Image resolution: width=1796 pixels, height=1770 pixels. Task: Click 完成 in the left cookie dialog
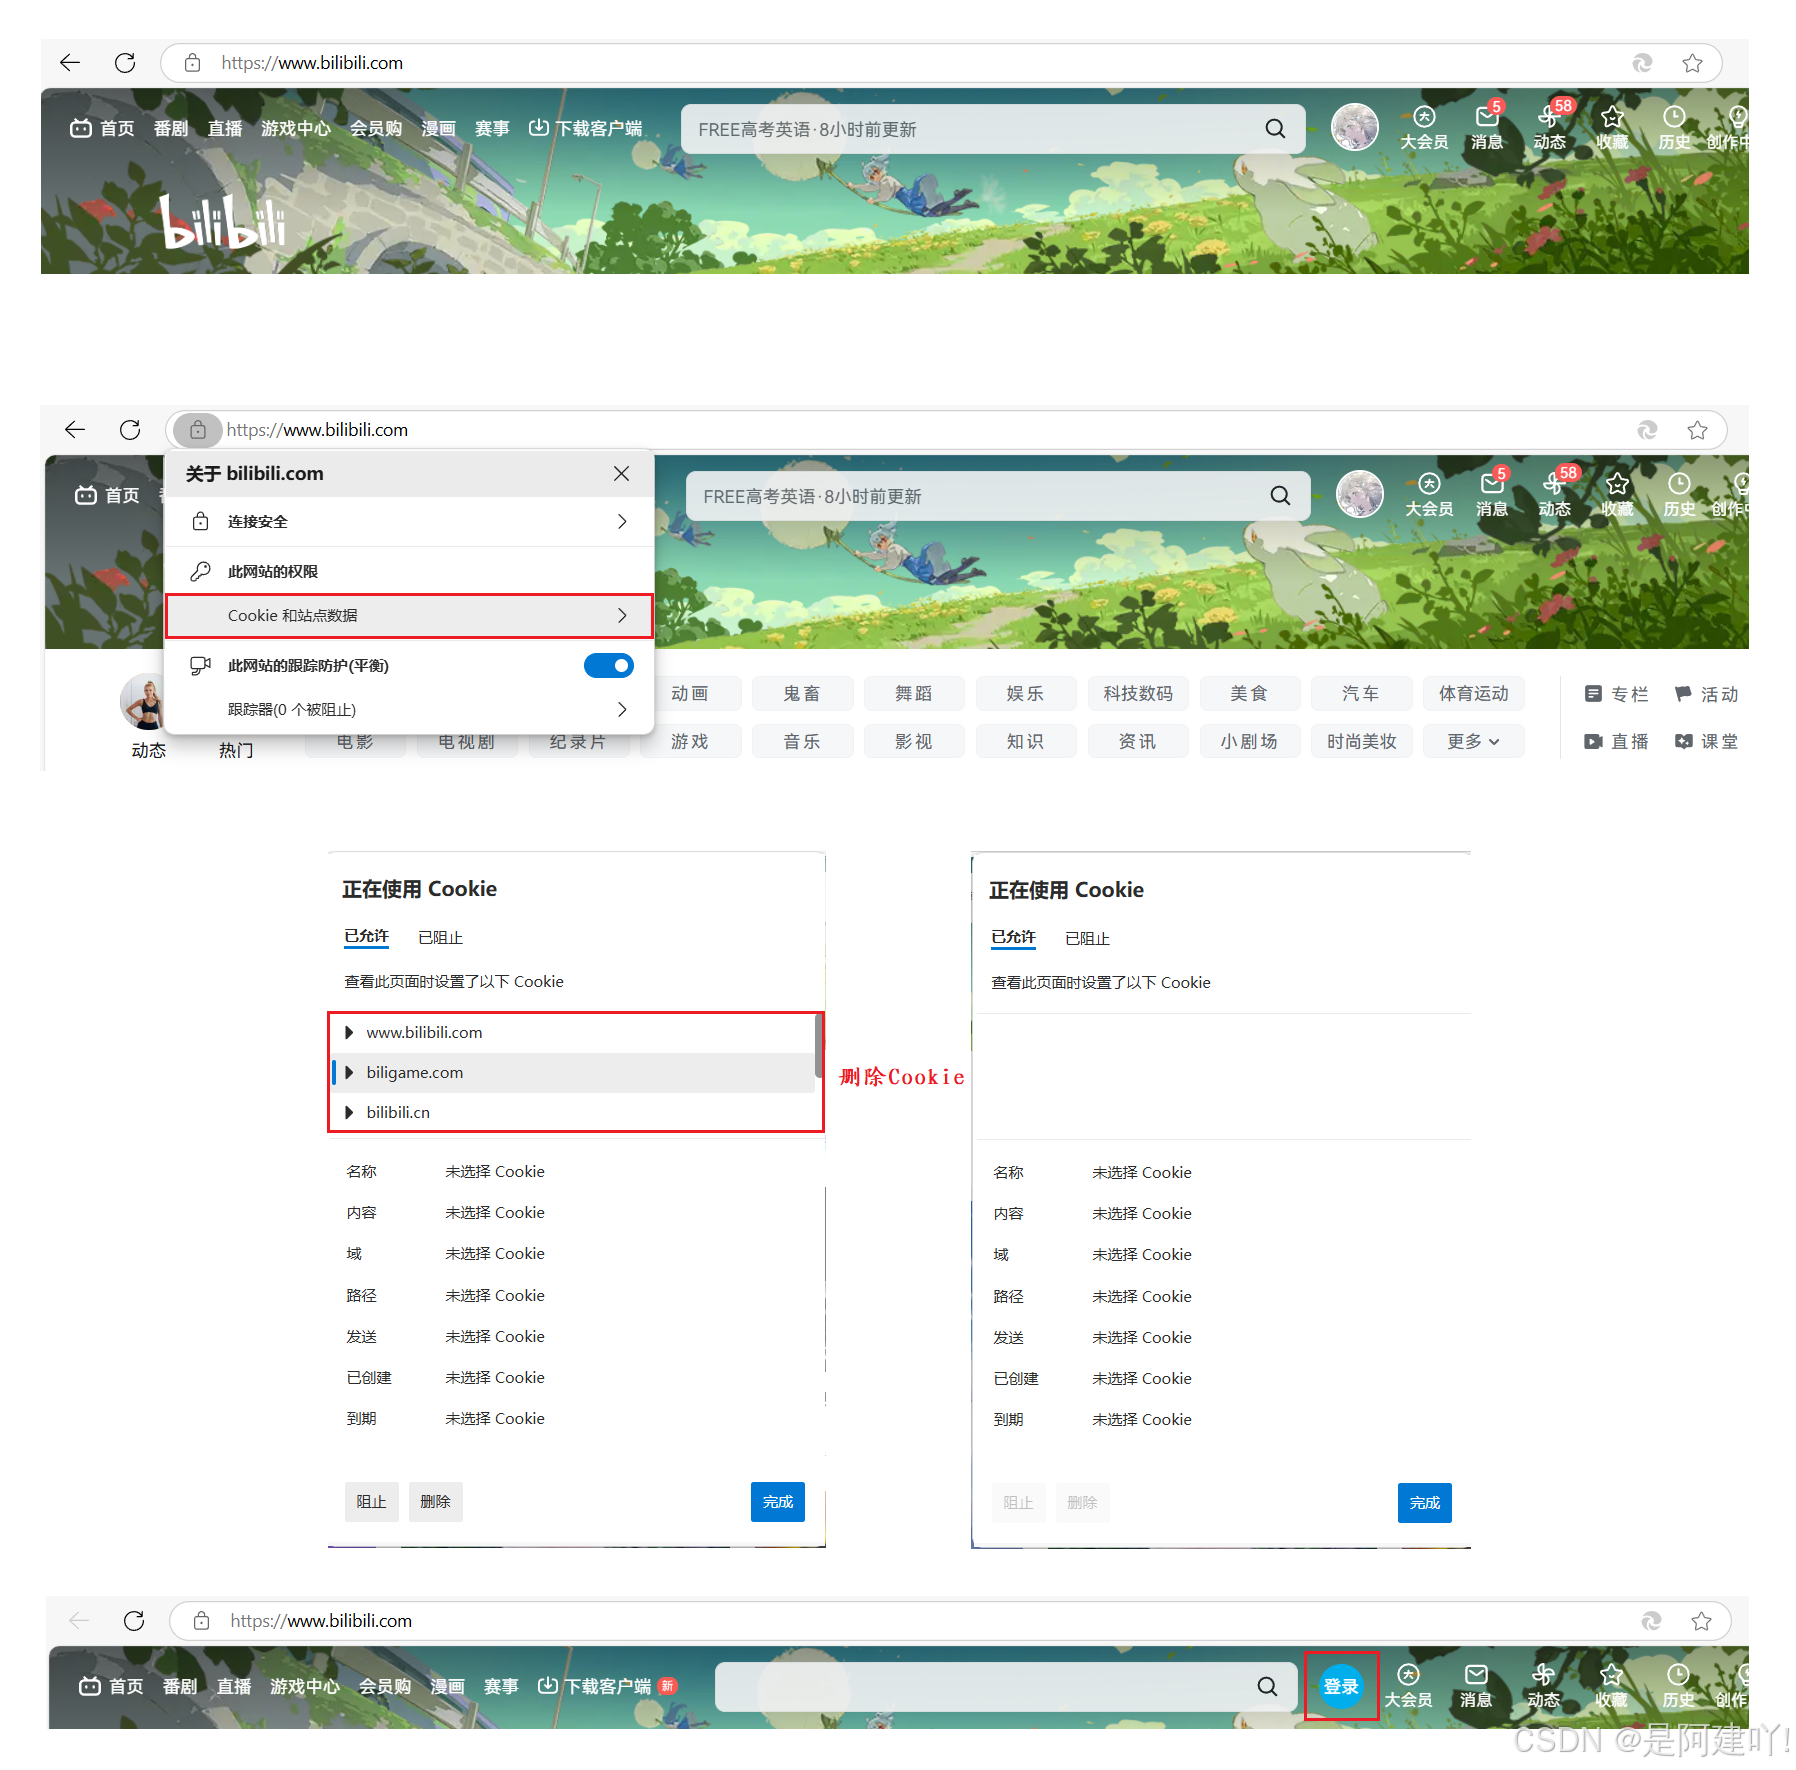(778, 1502)
